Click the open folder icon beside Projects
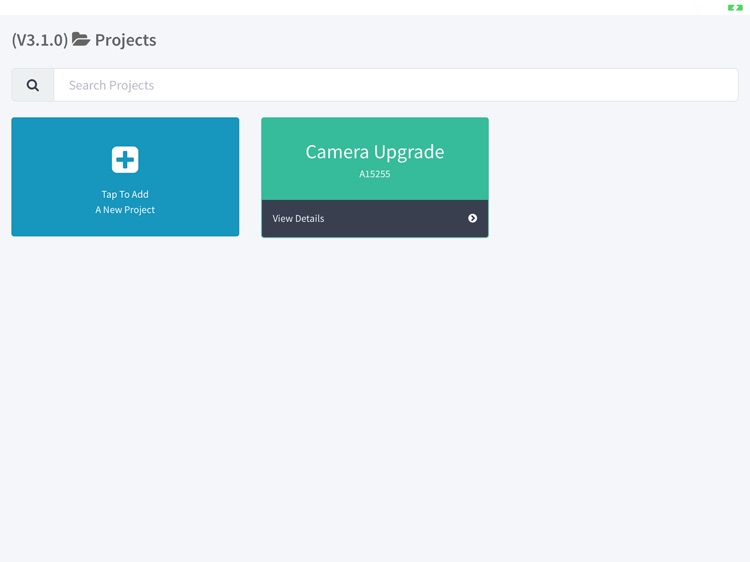This screenshot has height=562, width=750. pyautogui.click(x=81, y=39)
